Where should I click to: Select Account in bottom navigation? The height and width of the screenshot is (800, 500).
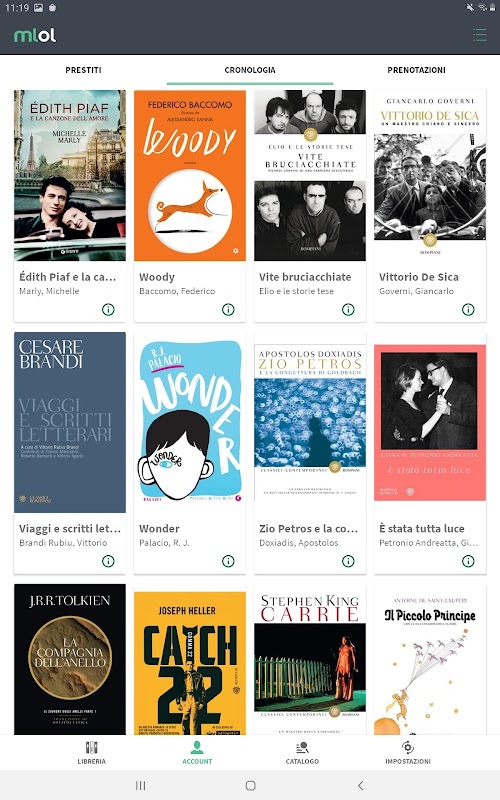197,753
